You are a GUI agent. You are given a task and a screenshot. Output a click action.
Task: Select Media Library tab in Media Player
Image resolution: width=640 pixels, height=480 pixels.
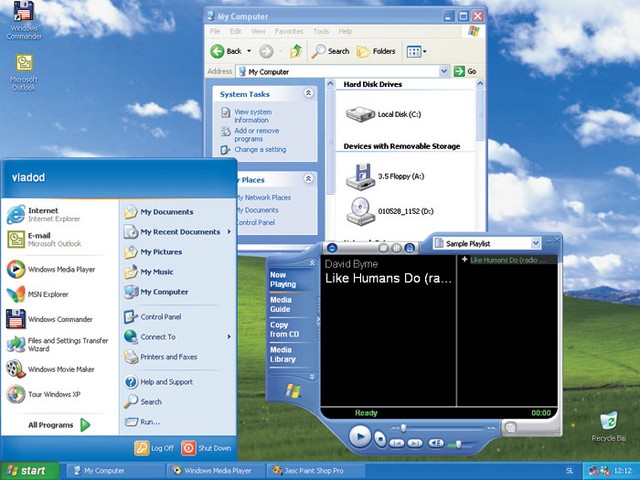coord(282,354)
